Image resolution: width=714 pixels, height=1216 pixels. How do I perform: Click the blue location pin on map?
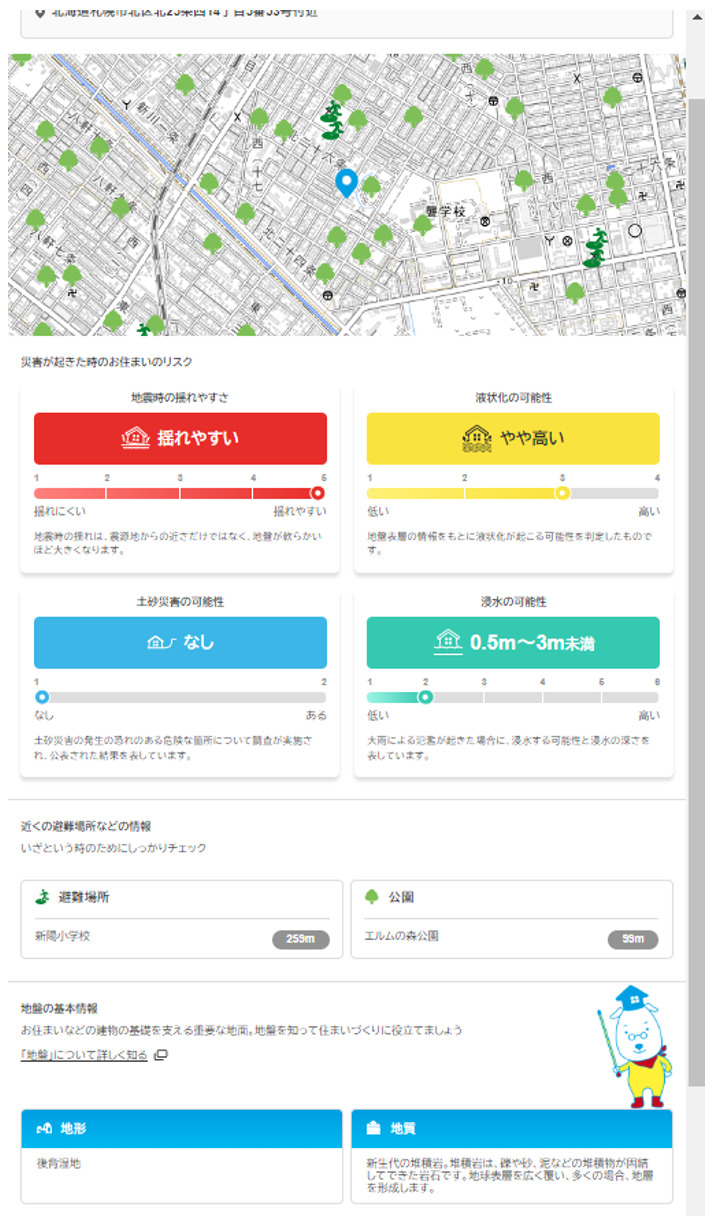tap(346, 183)
